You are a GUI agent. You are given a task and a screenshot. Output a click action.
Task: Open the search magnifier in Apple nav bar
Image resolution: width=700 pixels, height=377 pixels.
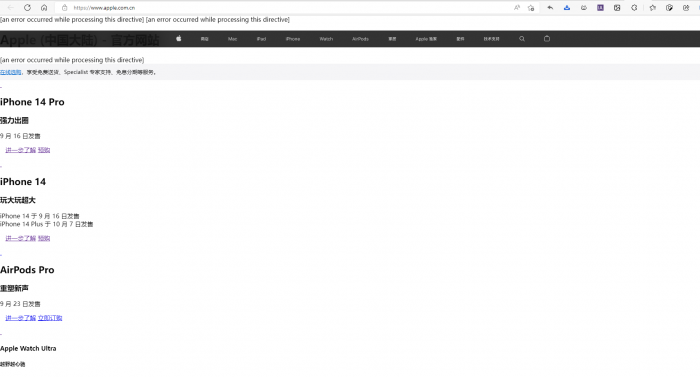[522, 39]
